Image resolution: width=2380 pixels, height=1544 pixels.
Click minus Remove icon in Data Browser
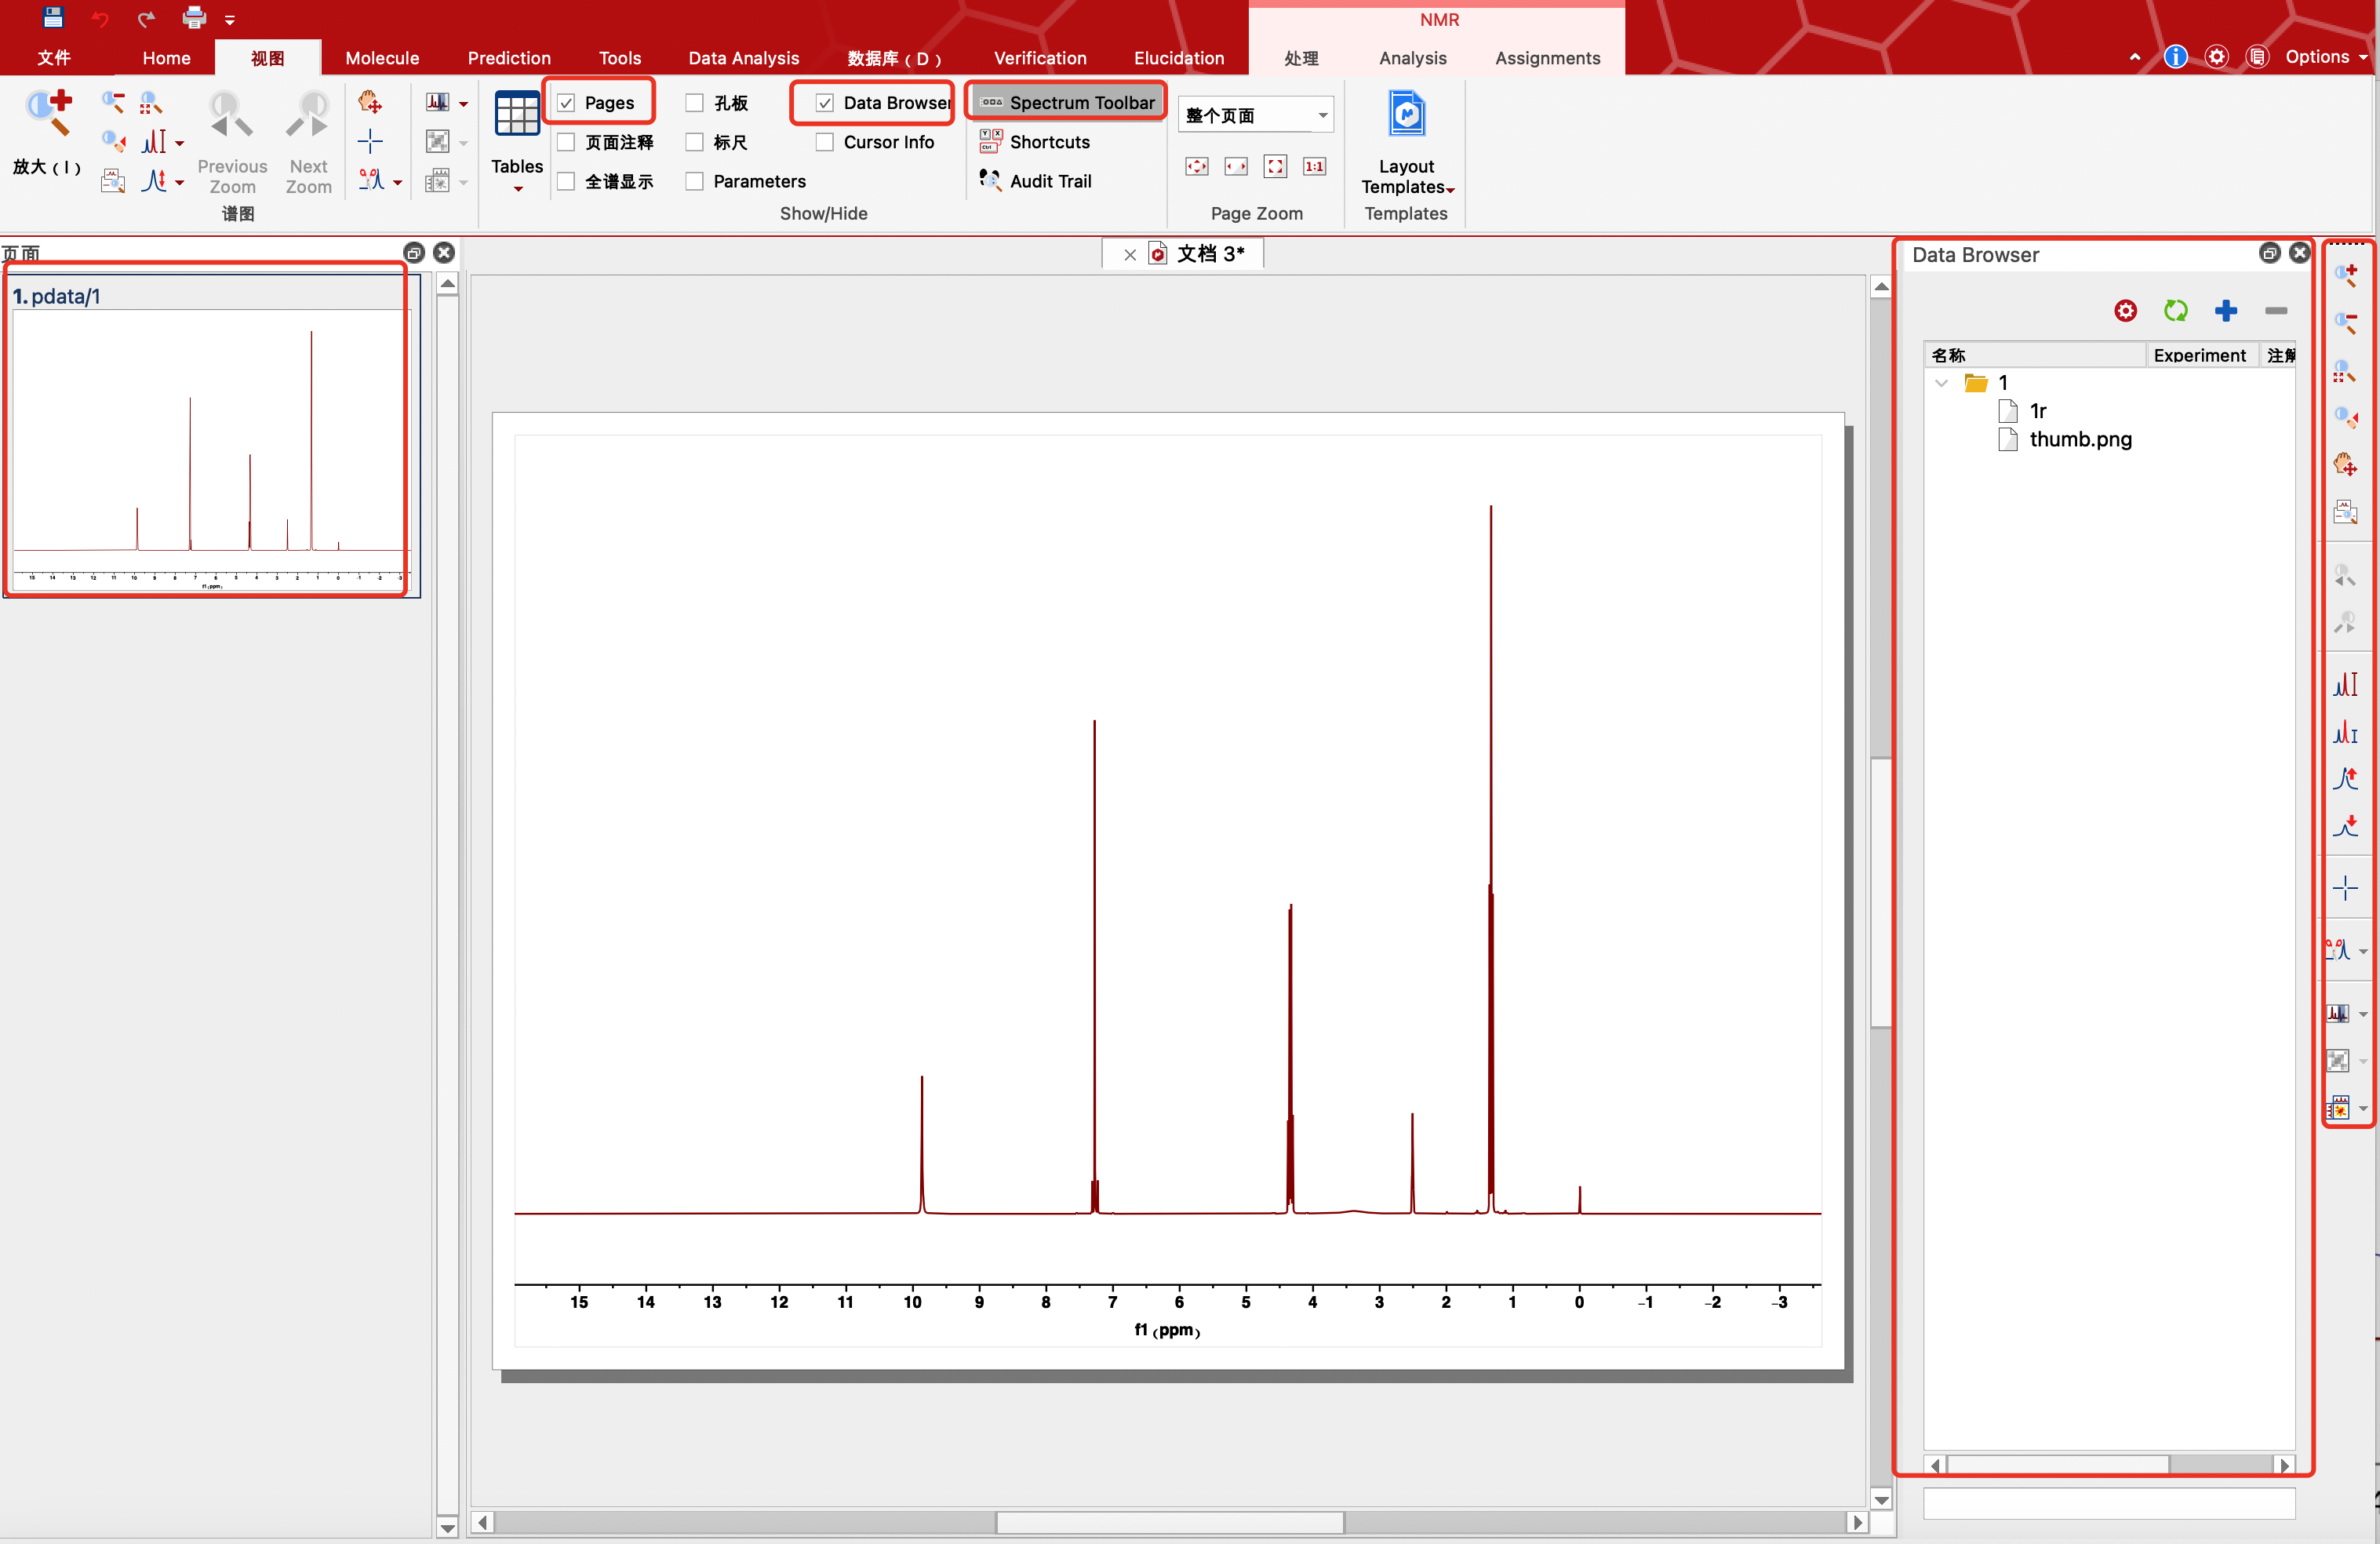click(x=2276, y=311)
